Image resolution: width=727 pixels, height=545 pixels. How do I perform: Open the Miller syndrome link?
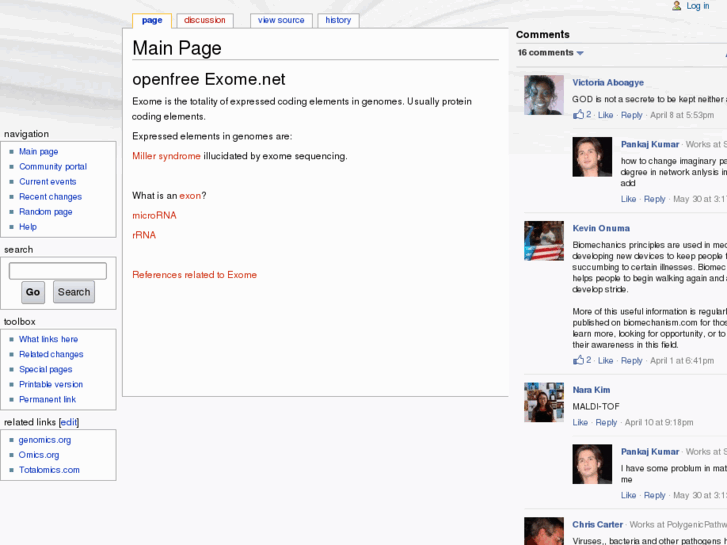click(x=166, y=156)
